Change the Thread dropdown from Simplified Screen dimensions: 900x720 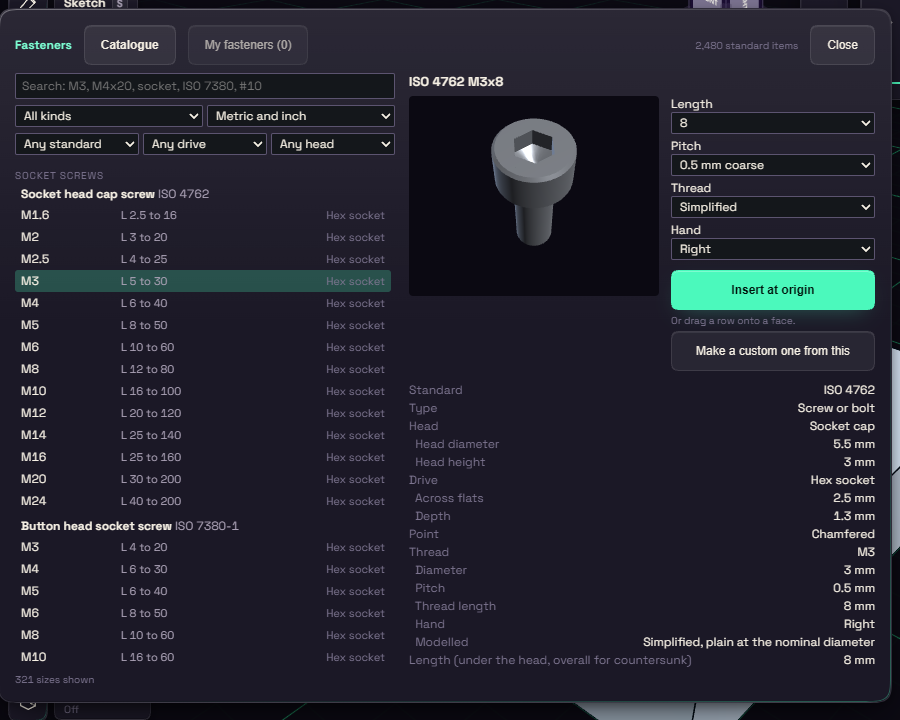(x=773, y=207)
